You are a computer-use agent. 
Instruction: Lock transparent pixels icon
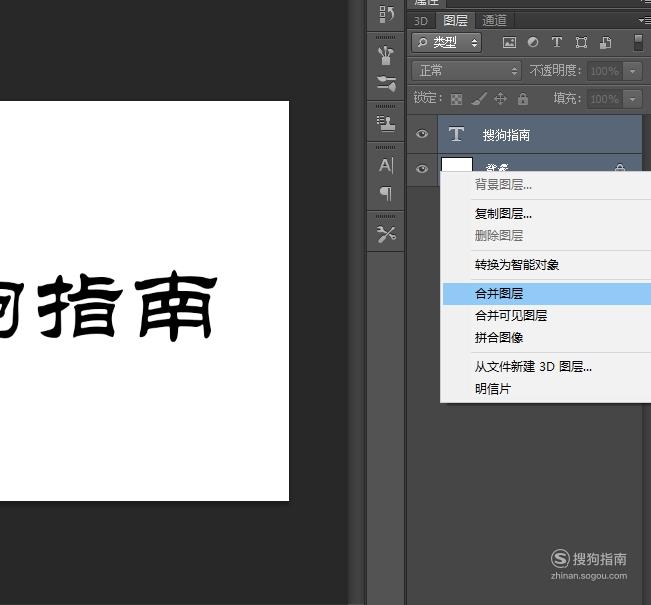[456, 99]
